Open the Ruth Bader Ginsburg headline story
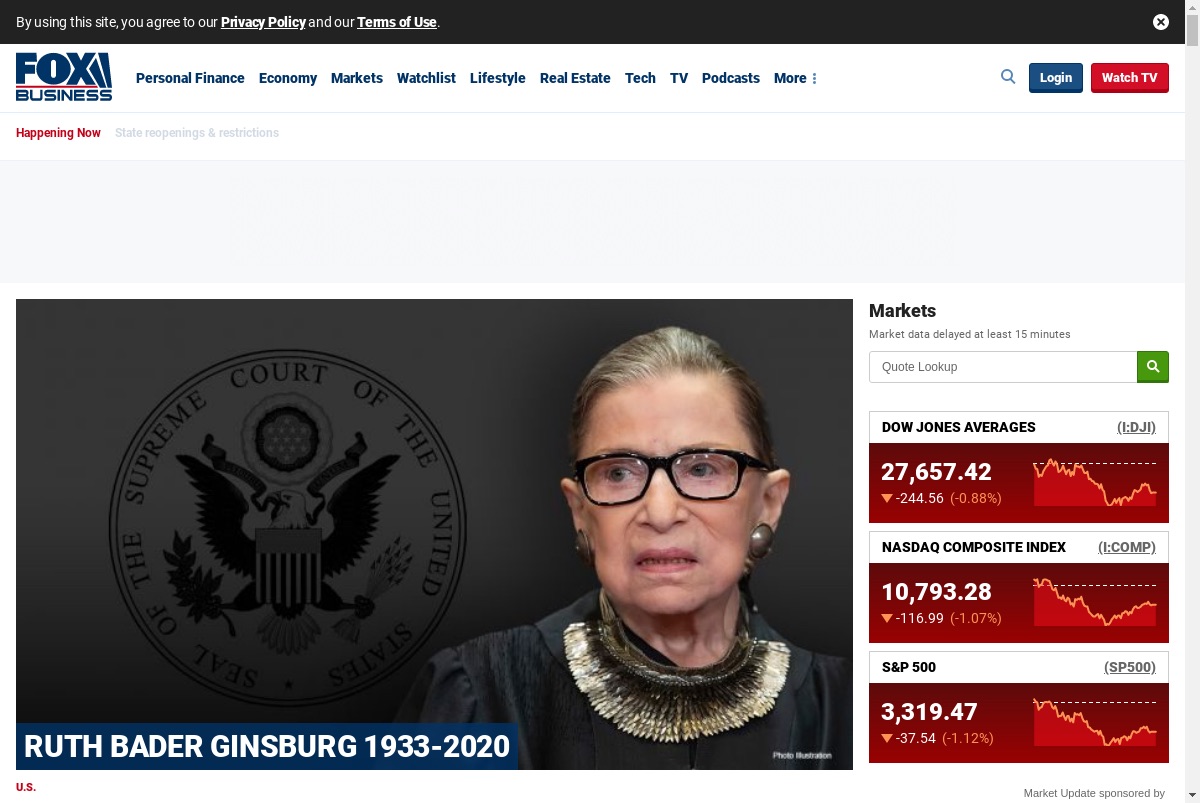This screenshot has width=1200, height=803. 266,746
